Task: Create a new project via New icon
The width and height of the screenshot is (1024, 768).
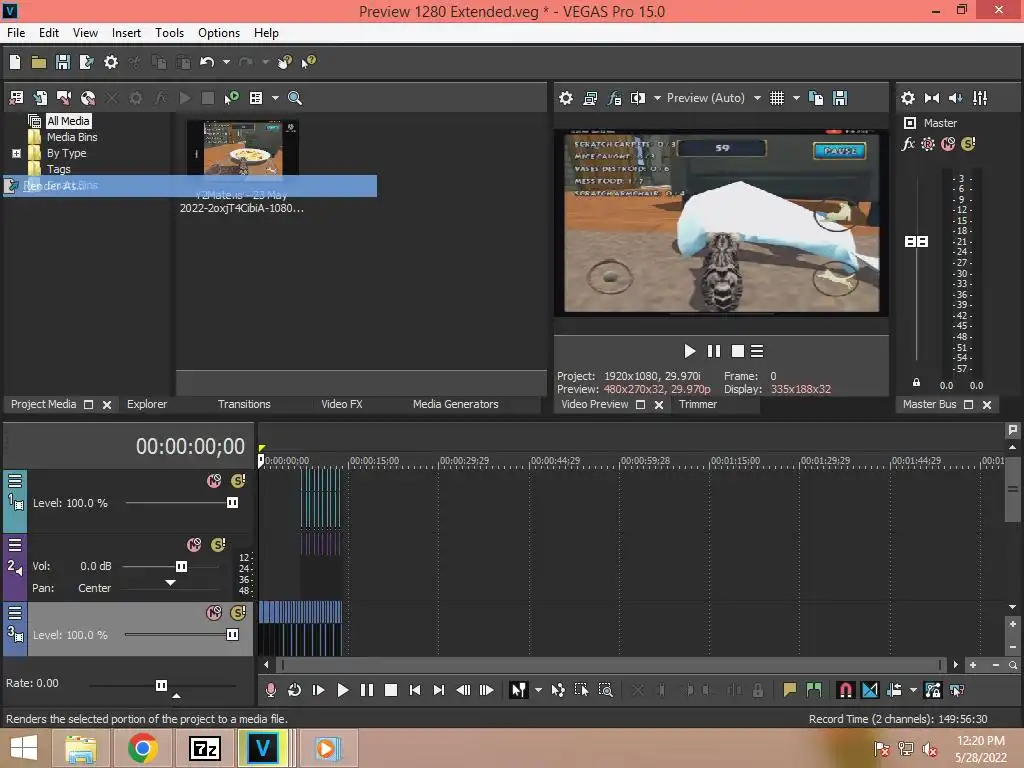Action: (x=15, y=62)
